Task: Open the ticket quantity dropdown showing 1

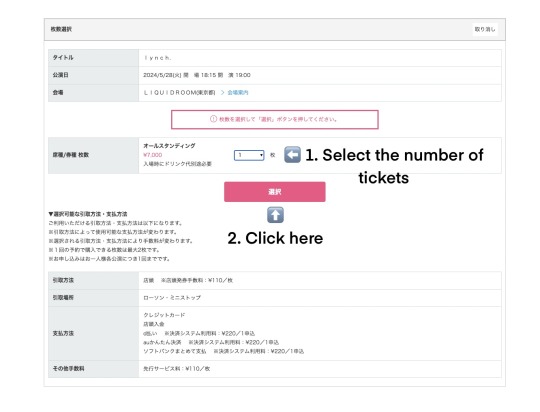Action: point(249,155)
